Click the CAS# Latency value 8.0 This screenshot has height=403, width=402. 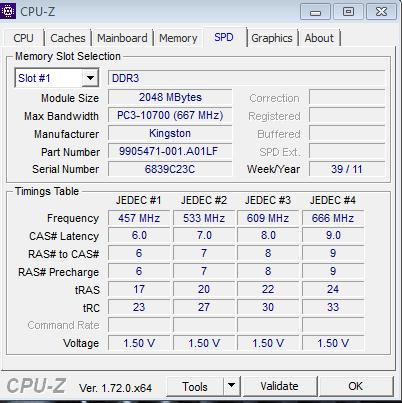[268, 235]
